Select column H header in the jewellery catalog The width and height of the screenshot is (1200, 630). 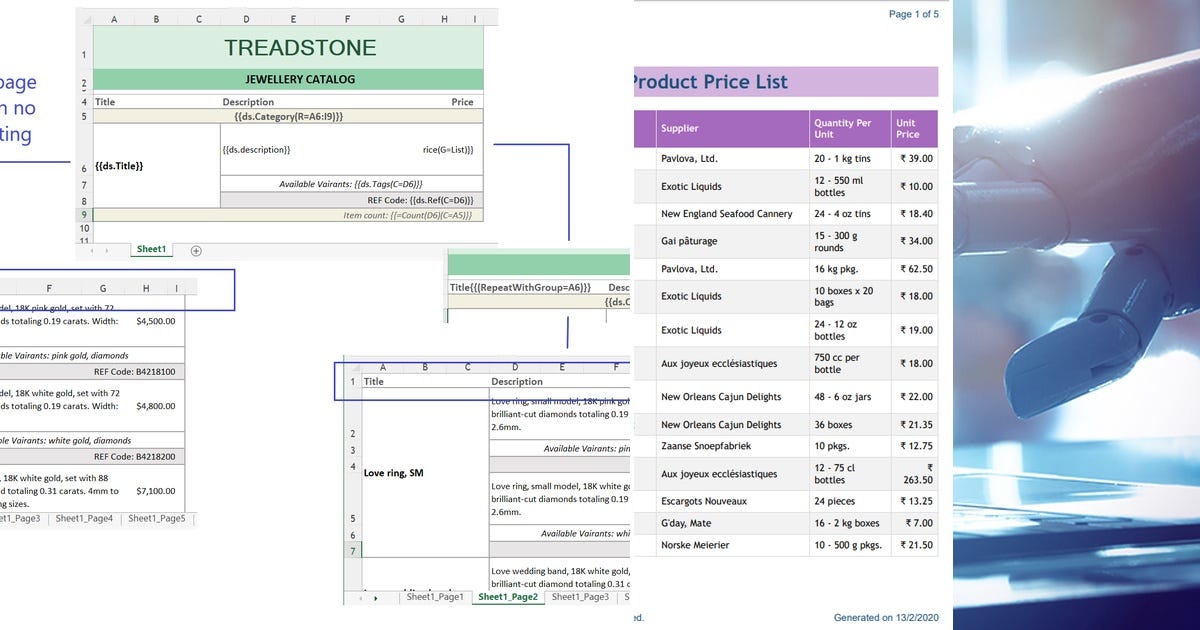pyautogui.click(x=444, y=18)
